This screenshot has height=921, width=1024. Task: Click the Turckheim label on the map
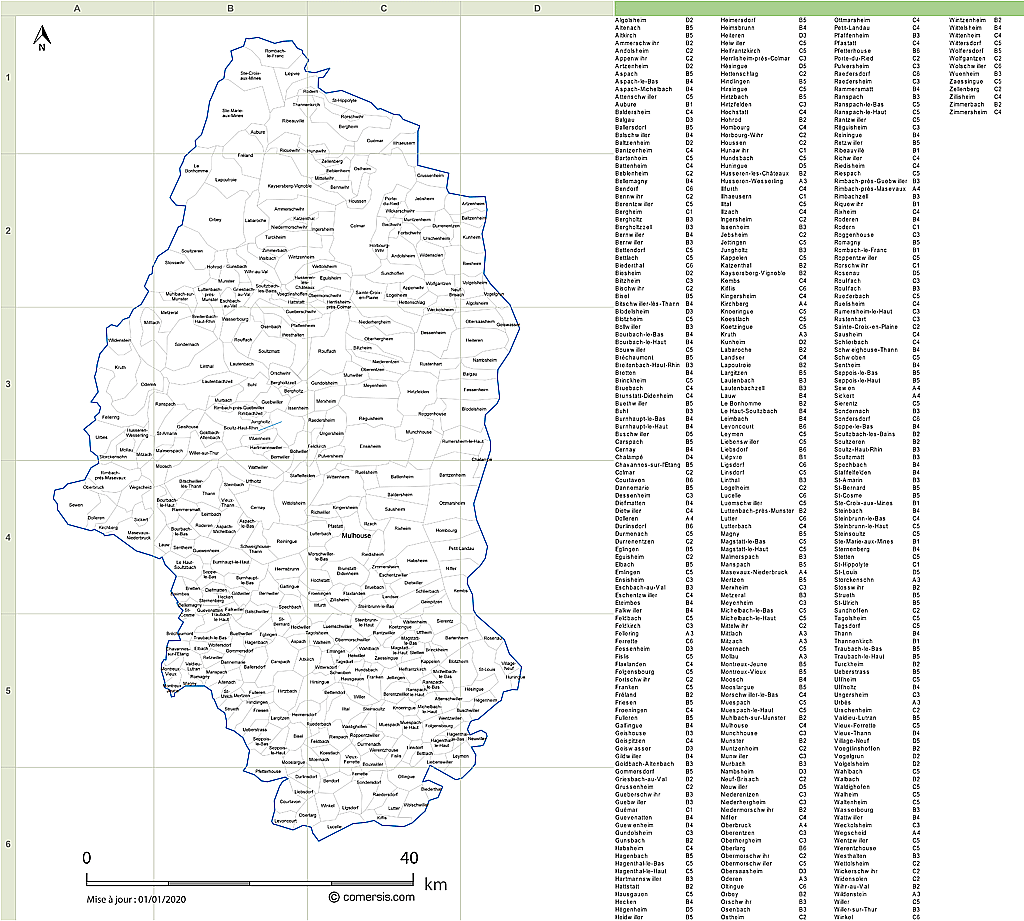point(276,237)
